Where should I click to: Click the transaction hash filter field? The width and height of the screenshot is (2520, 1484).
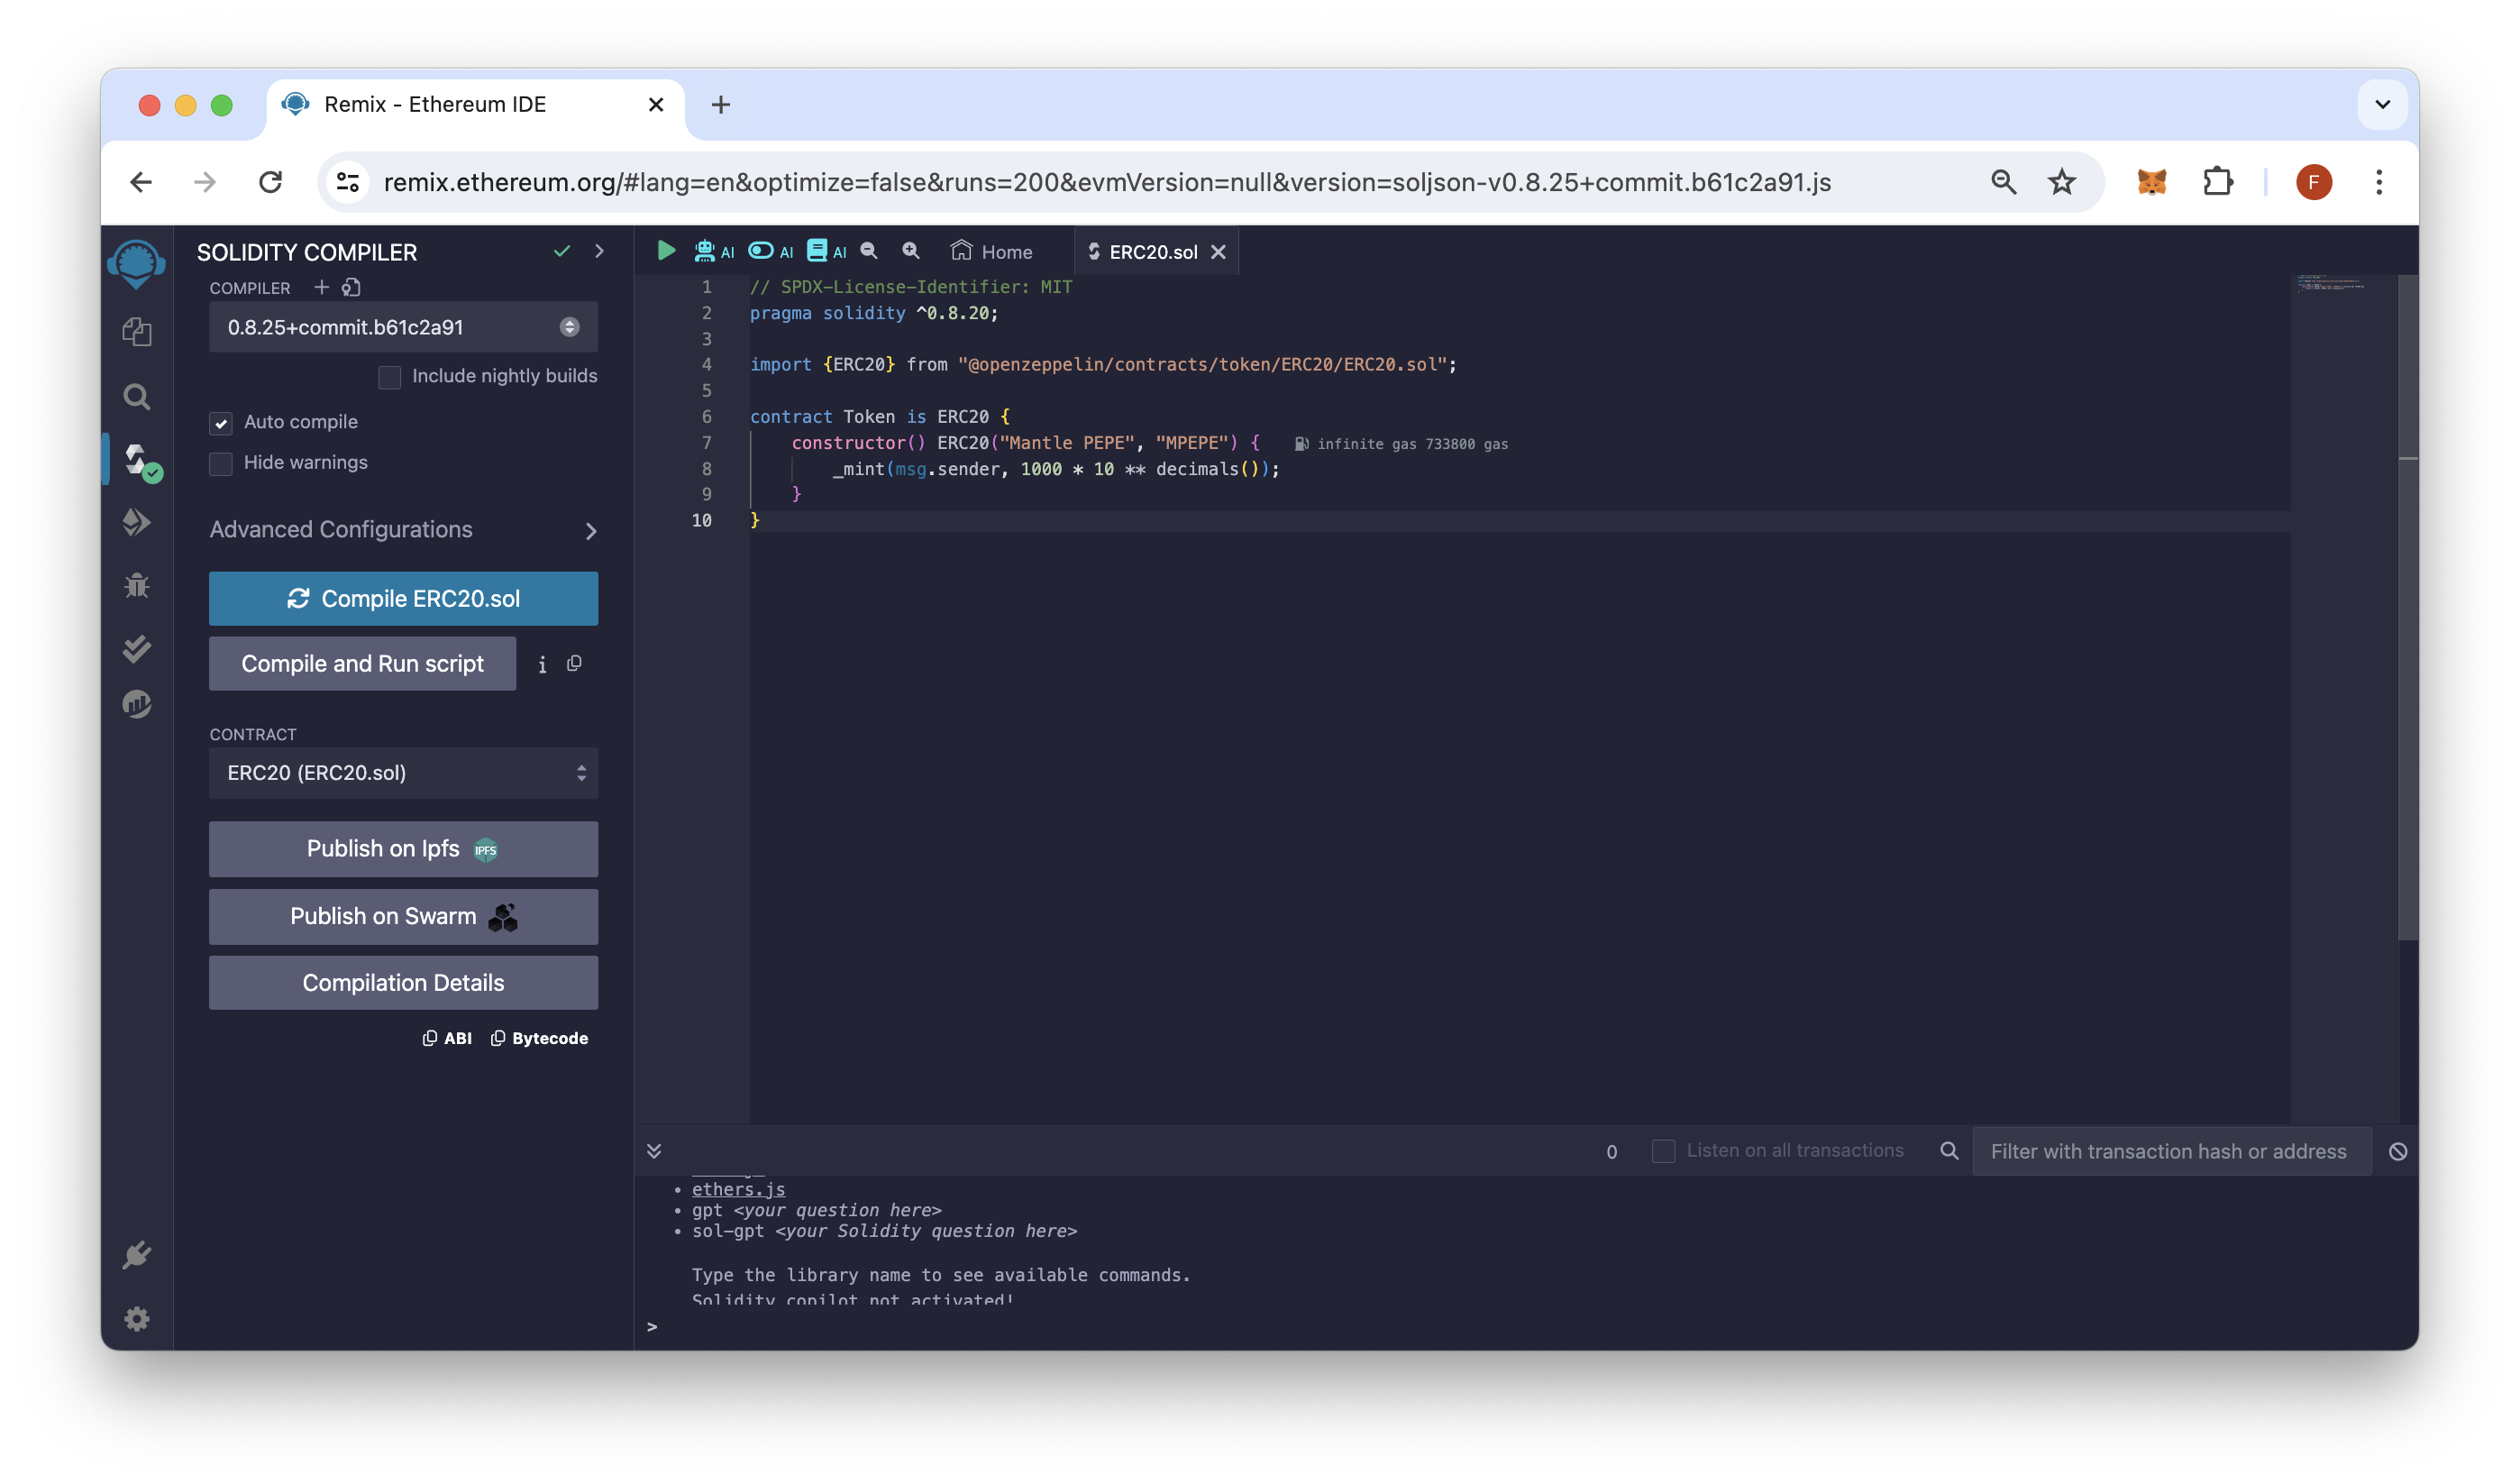(x=2169, y=1152)
